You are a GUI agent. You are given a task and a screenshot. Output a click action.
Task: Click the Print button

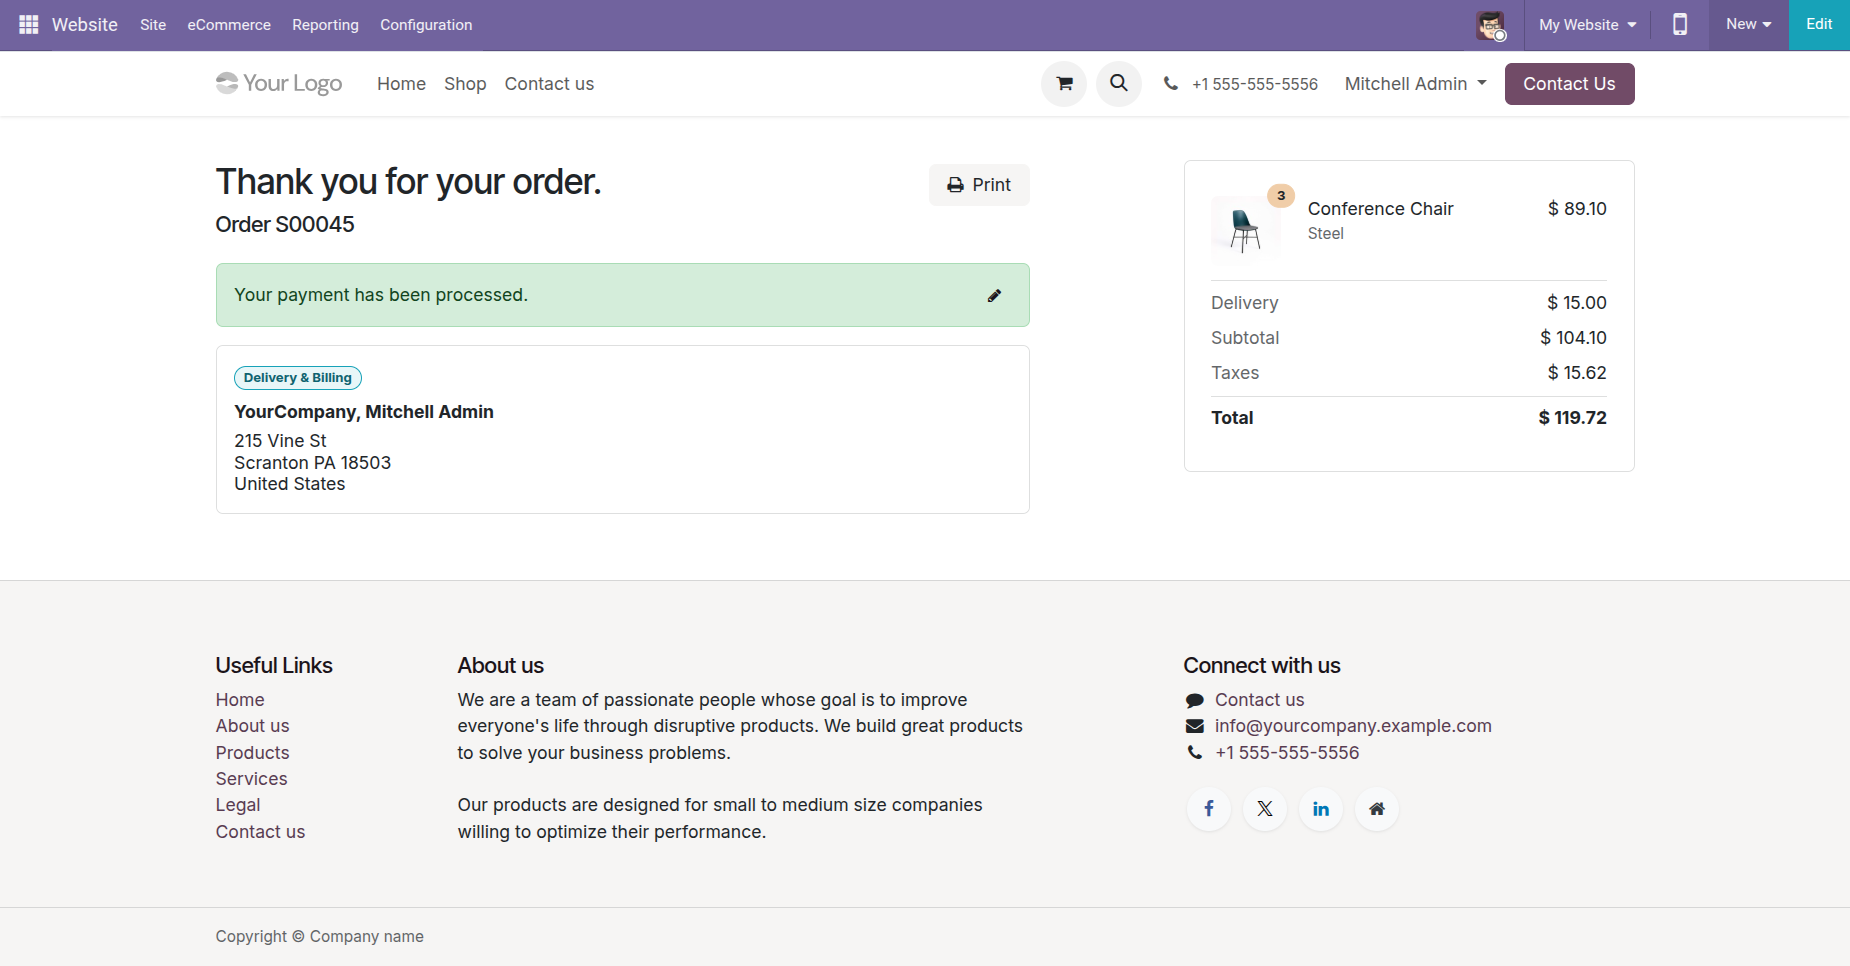click(979, 185)
